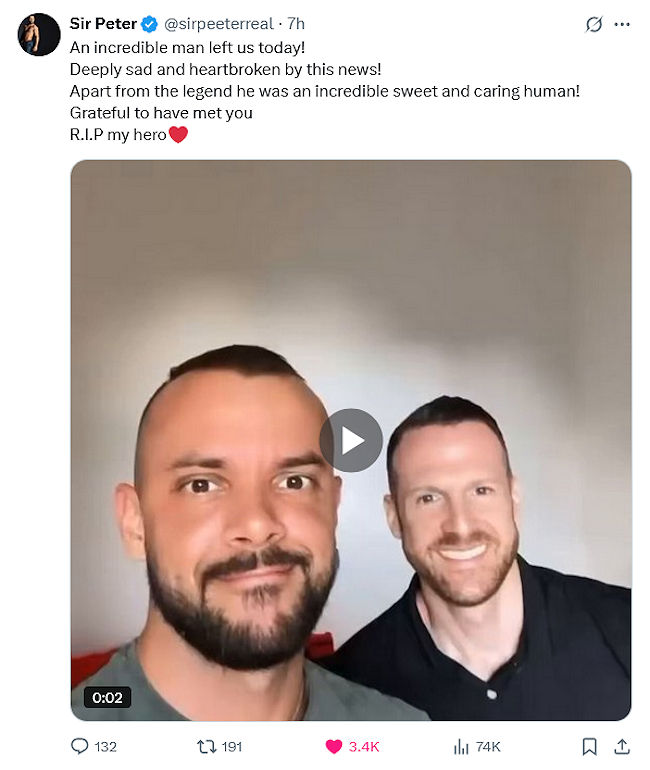Screen dimensions: 650x770
Task: Open the Grok explain-post icon
Action: [594, 24]
